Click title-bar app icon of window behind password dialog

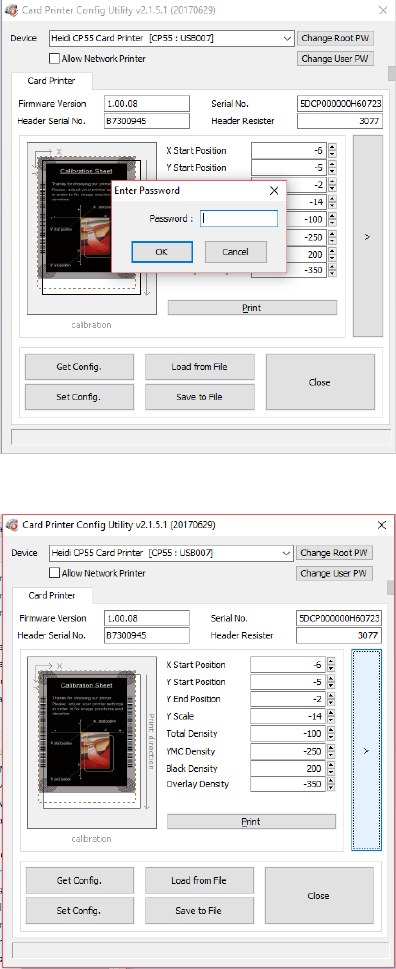pyautogui.click(x=11, y=11)
